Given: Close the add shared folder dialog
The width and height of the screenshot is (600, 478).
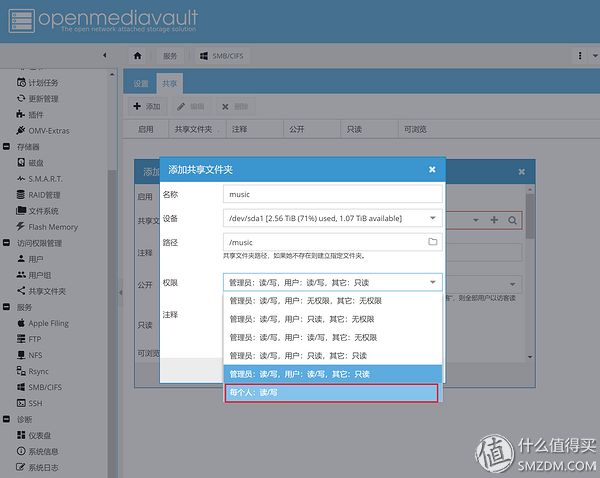Looking at the screenshot, I should point(432,170).
